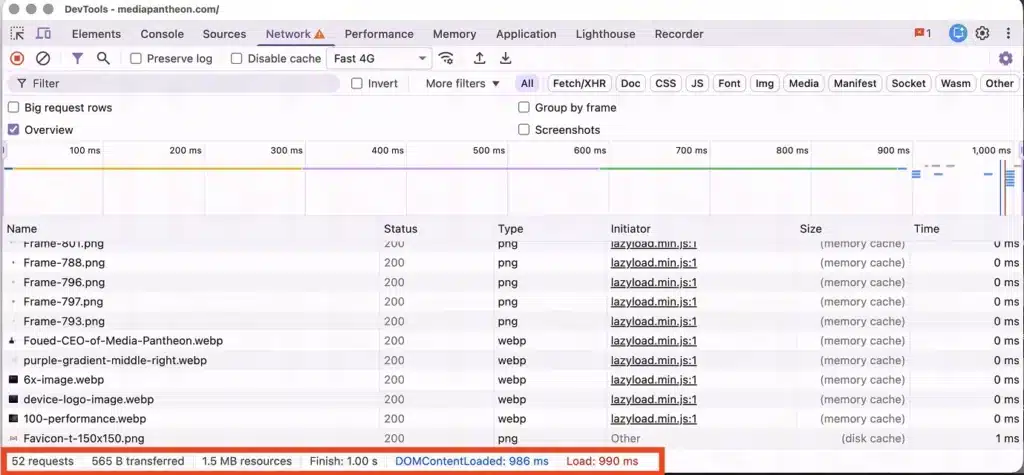Sort by the Status column header
1024x475 pixels.
click(400, 229)
